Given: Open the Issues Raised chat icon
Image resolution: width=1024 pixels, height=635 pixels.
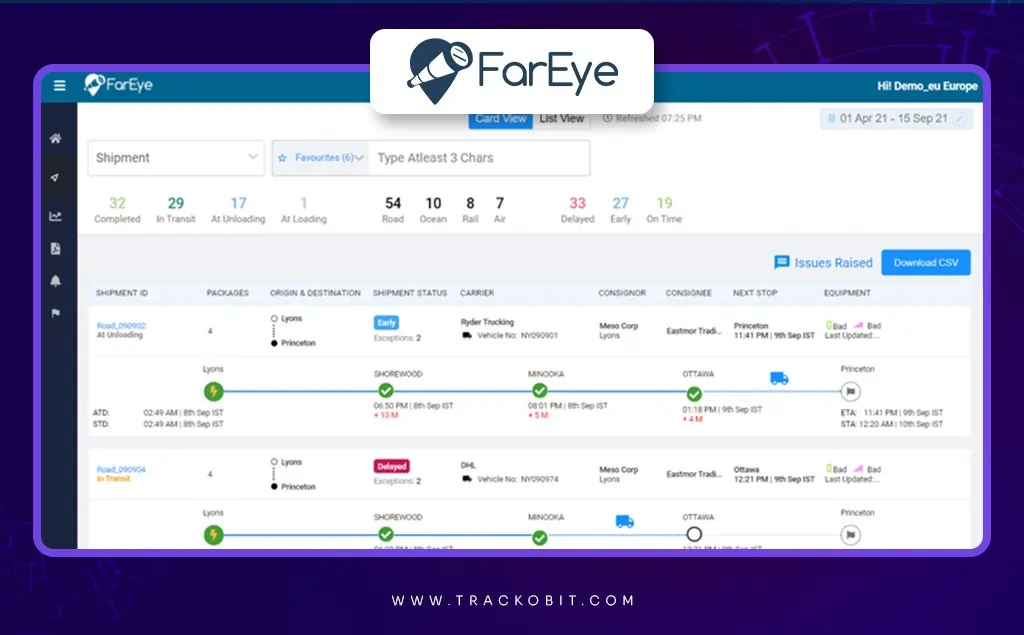Looking at the screenshot, I should click(x=783, y=262).
